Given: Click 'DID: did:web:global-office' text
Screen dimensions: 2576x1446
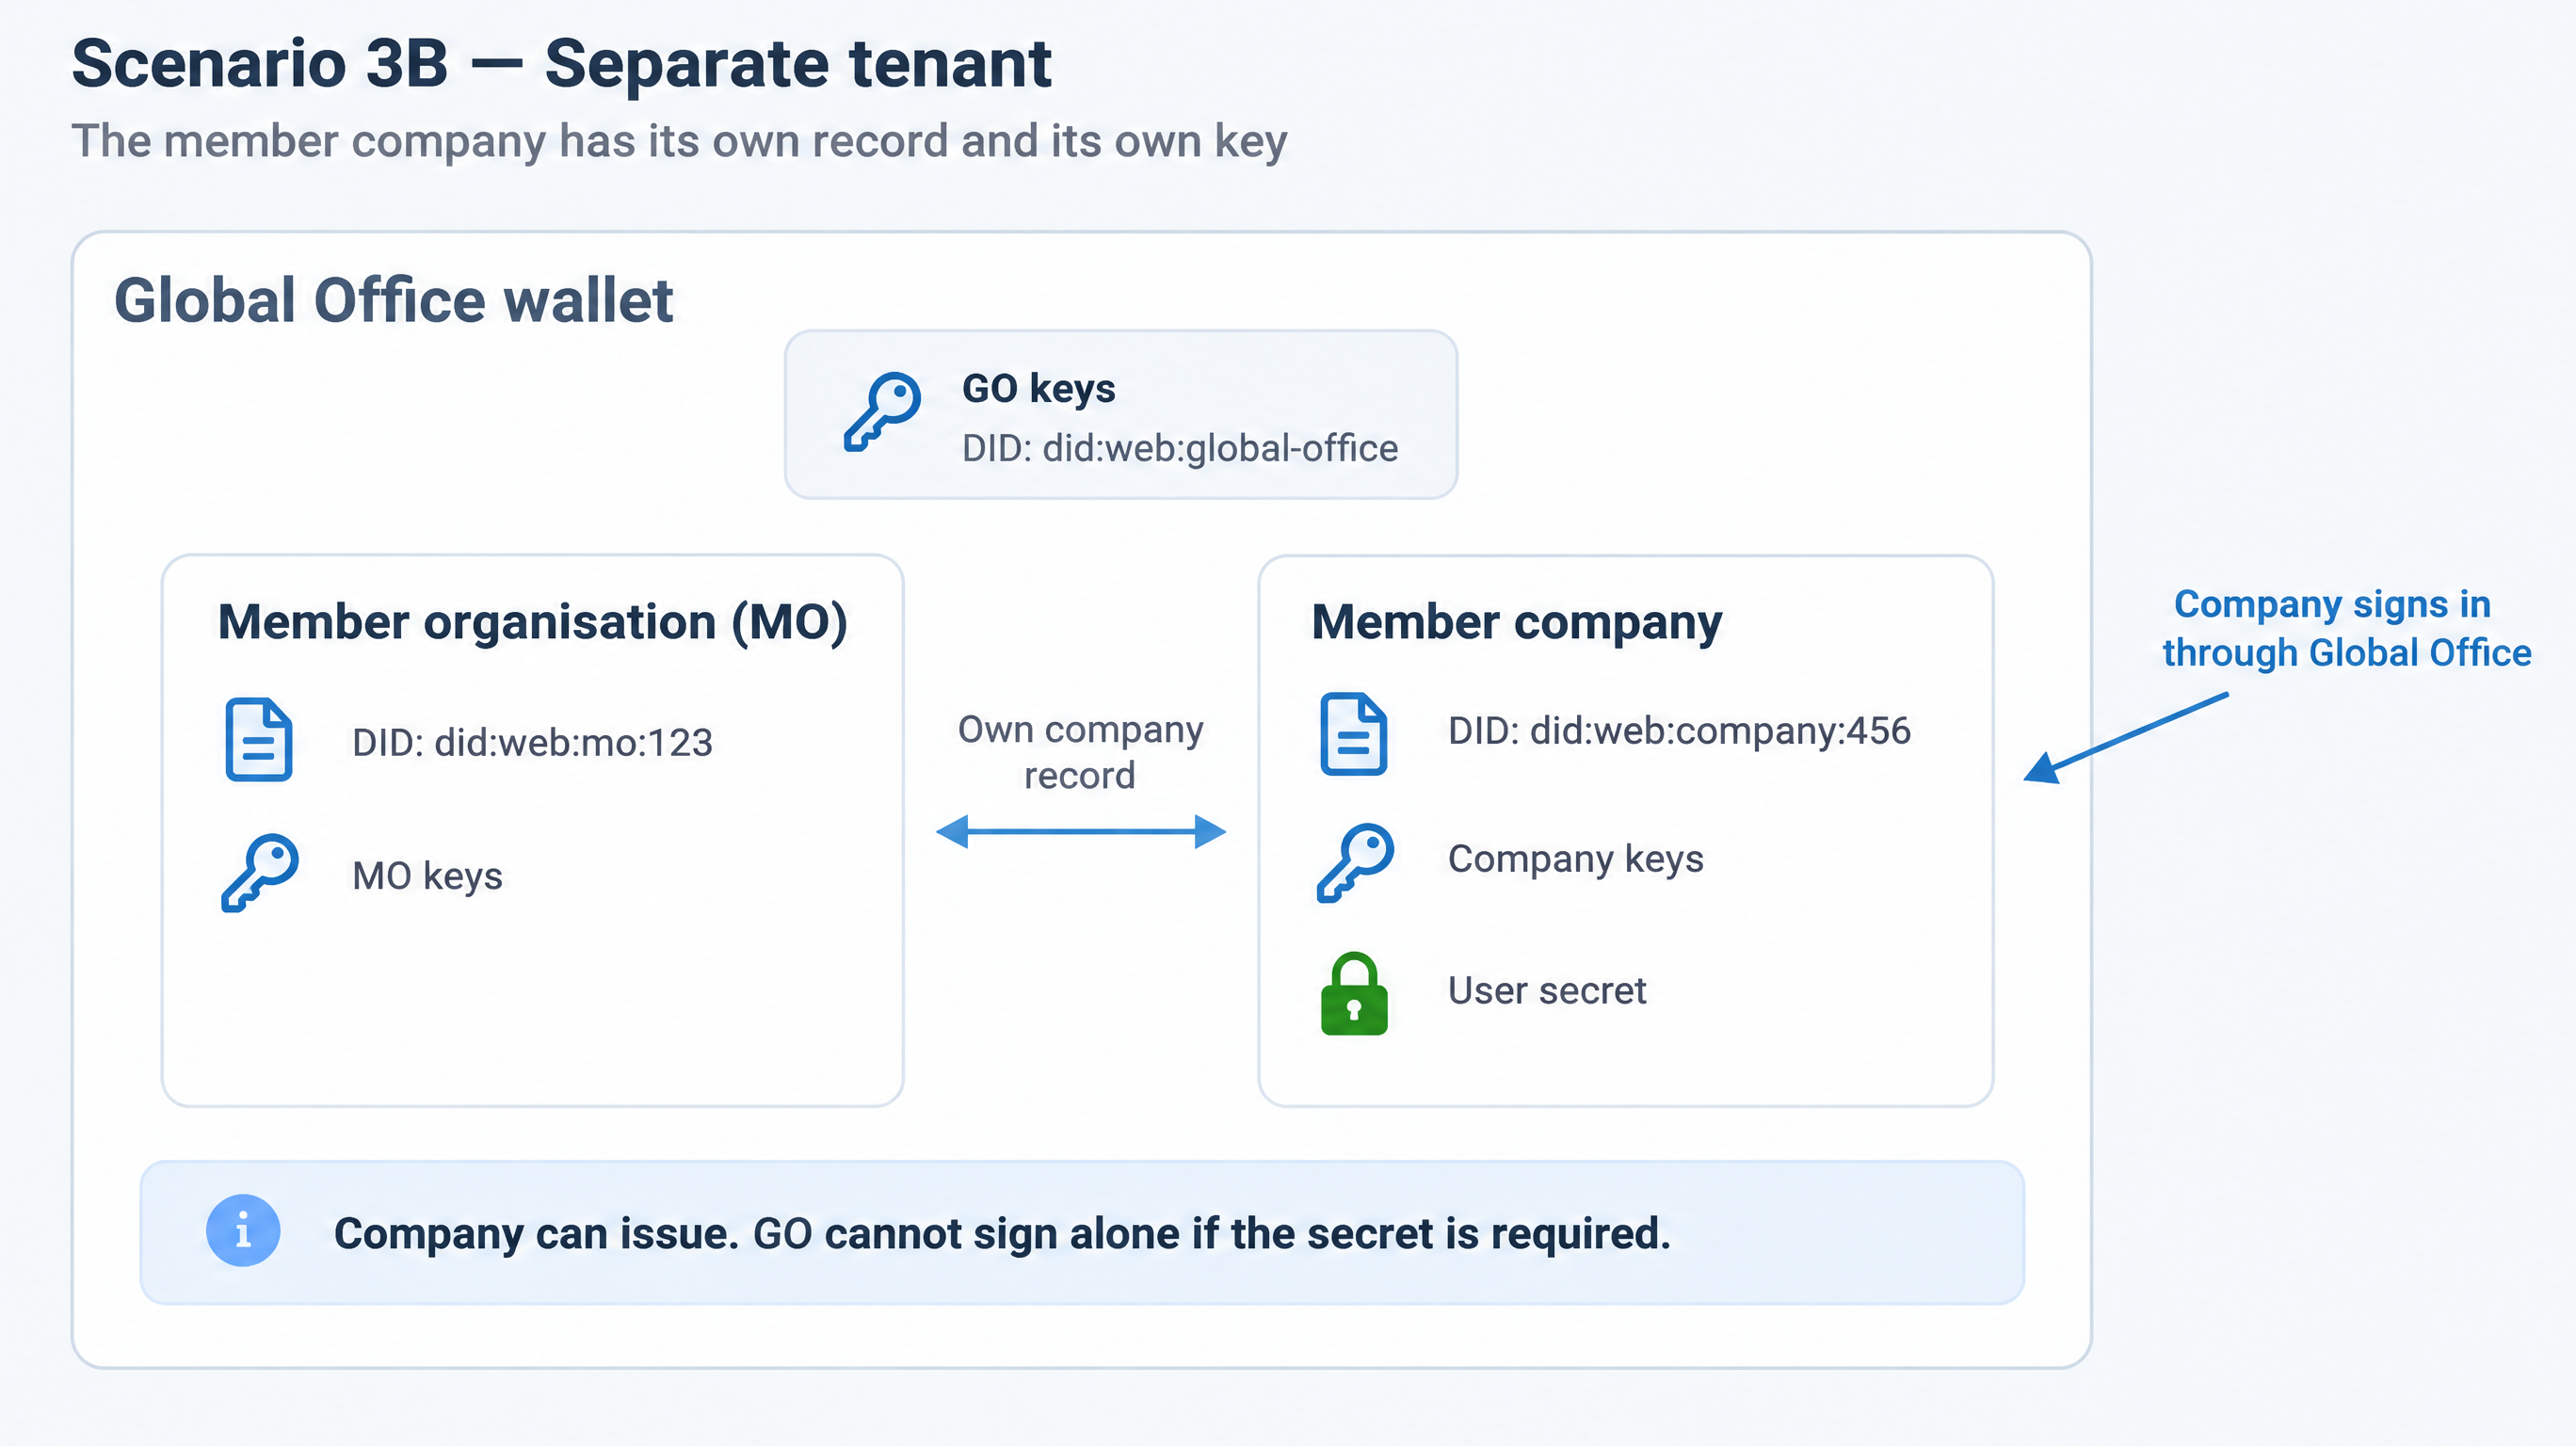Looking at the screenshot, I should (x=1180, y=448).
